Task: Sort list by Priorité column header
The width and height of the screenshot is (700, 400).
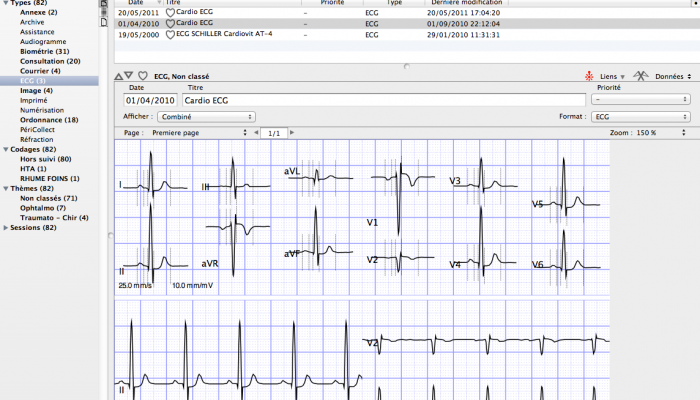Action: [x=332, y=3]
